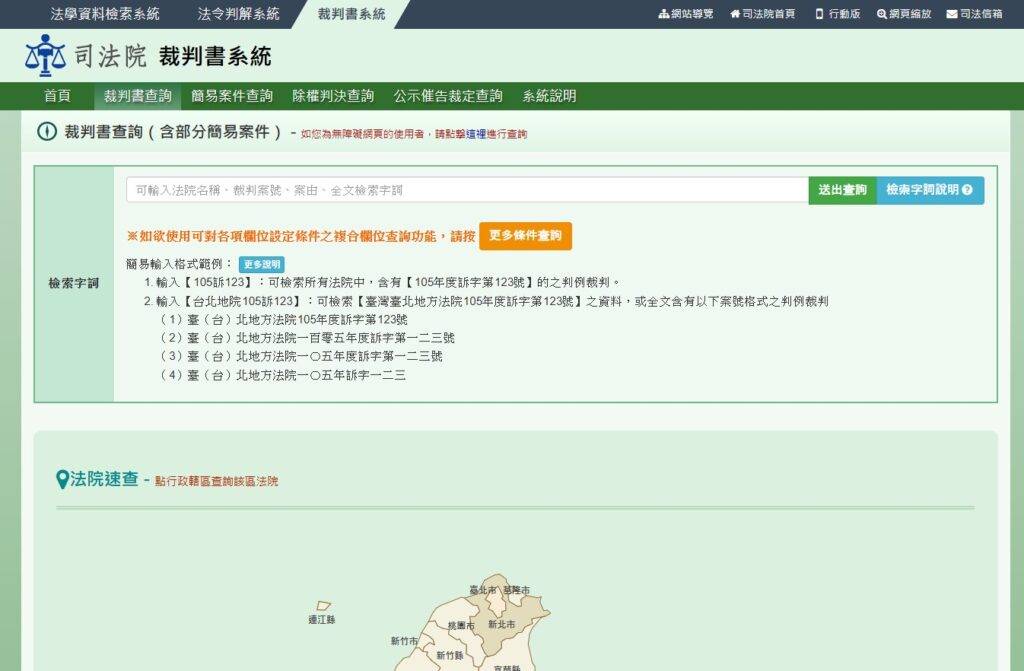The width and height of the screenshot is (1024, 671).
Task: Open 除權判決查詢 menu item
Action: 333,96
